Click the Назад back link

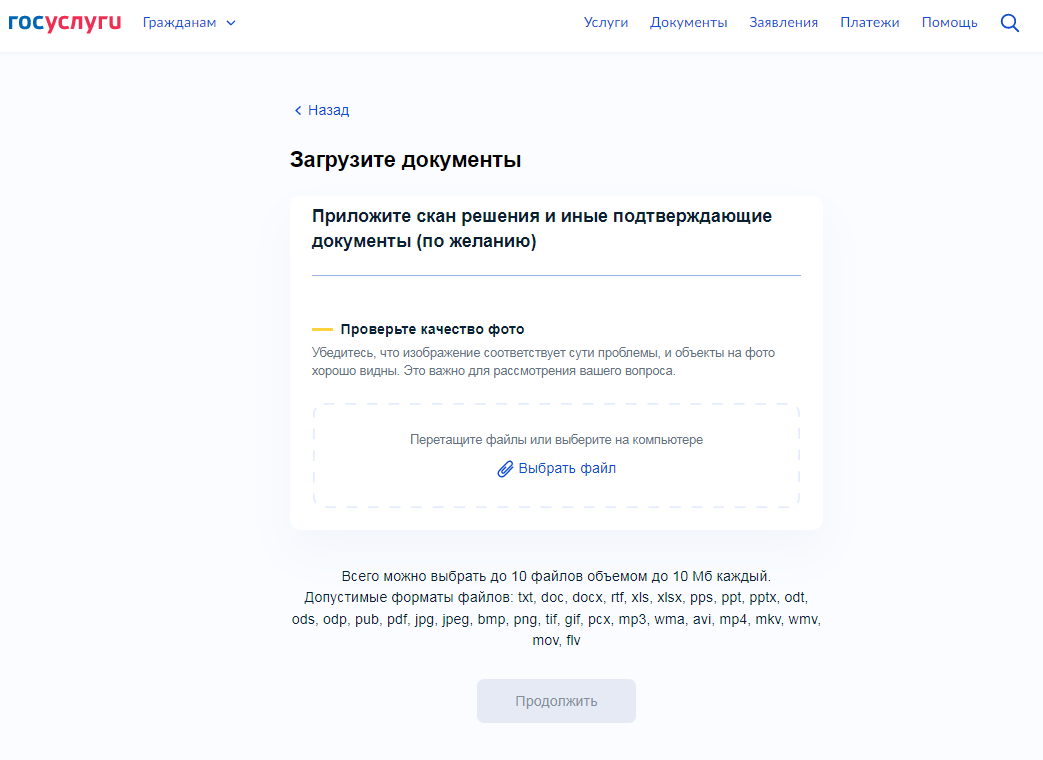point(328,110)
